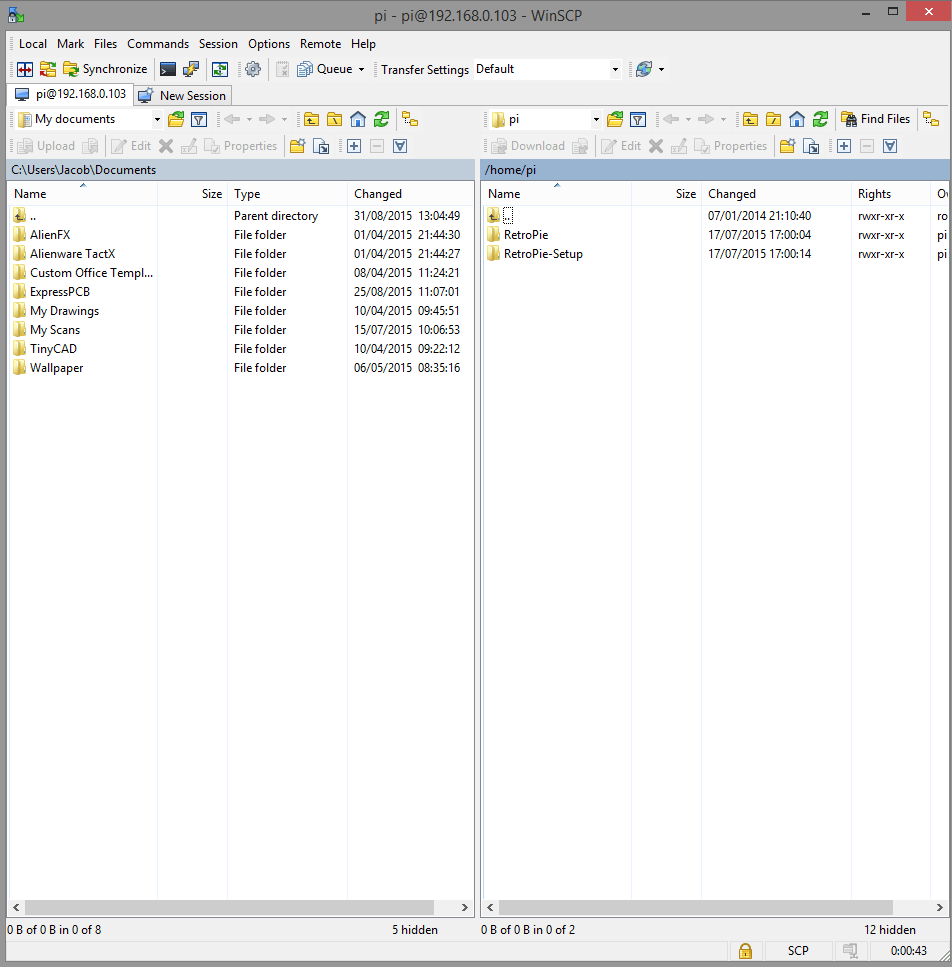Click the Preferences gear icon
The height and width of the screenshot is (967, 952).
coord(253,69)
